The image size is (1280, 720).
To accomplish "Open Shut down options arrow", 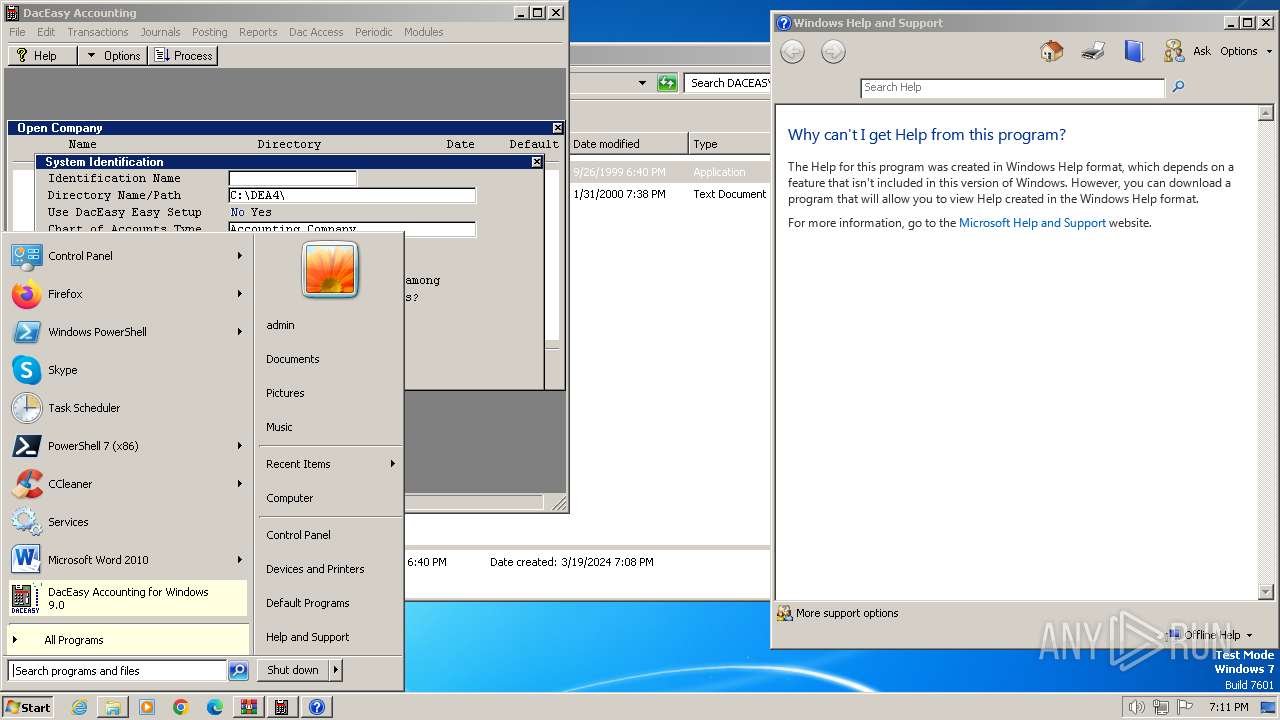I will tap(336, 670).
